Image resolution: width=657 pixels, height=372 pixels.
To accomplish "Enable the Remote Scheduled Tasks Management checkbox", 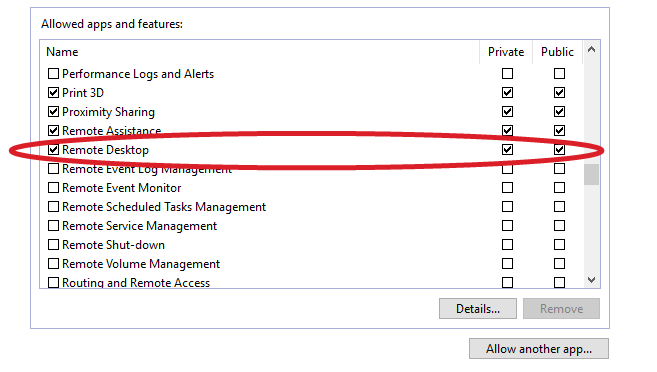I will pyautogui.click(x=53, y=207).
